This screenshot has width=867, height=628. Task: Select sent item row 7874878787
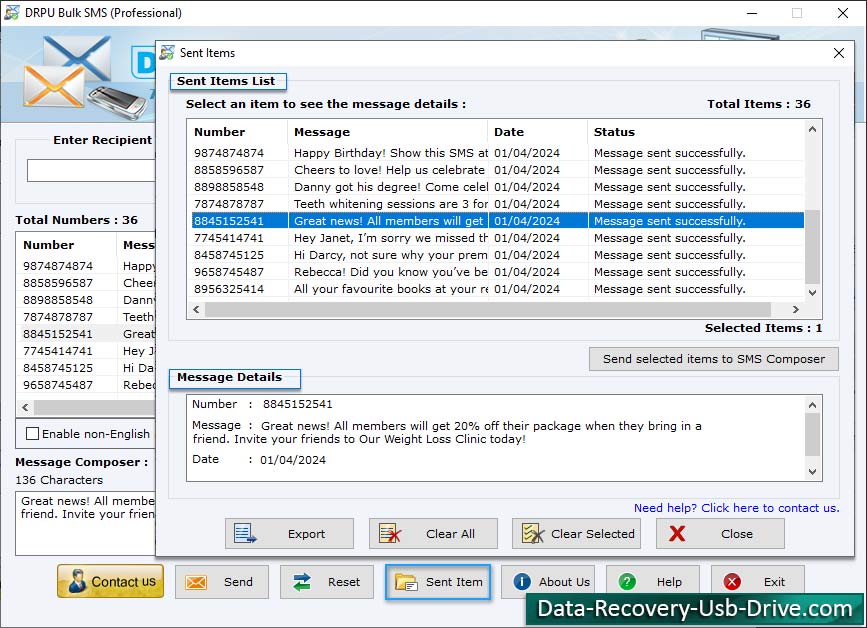pos(498,204)
